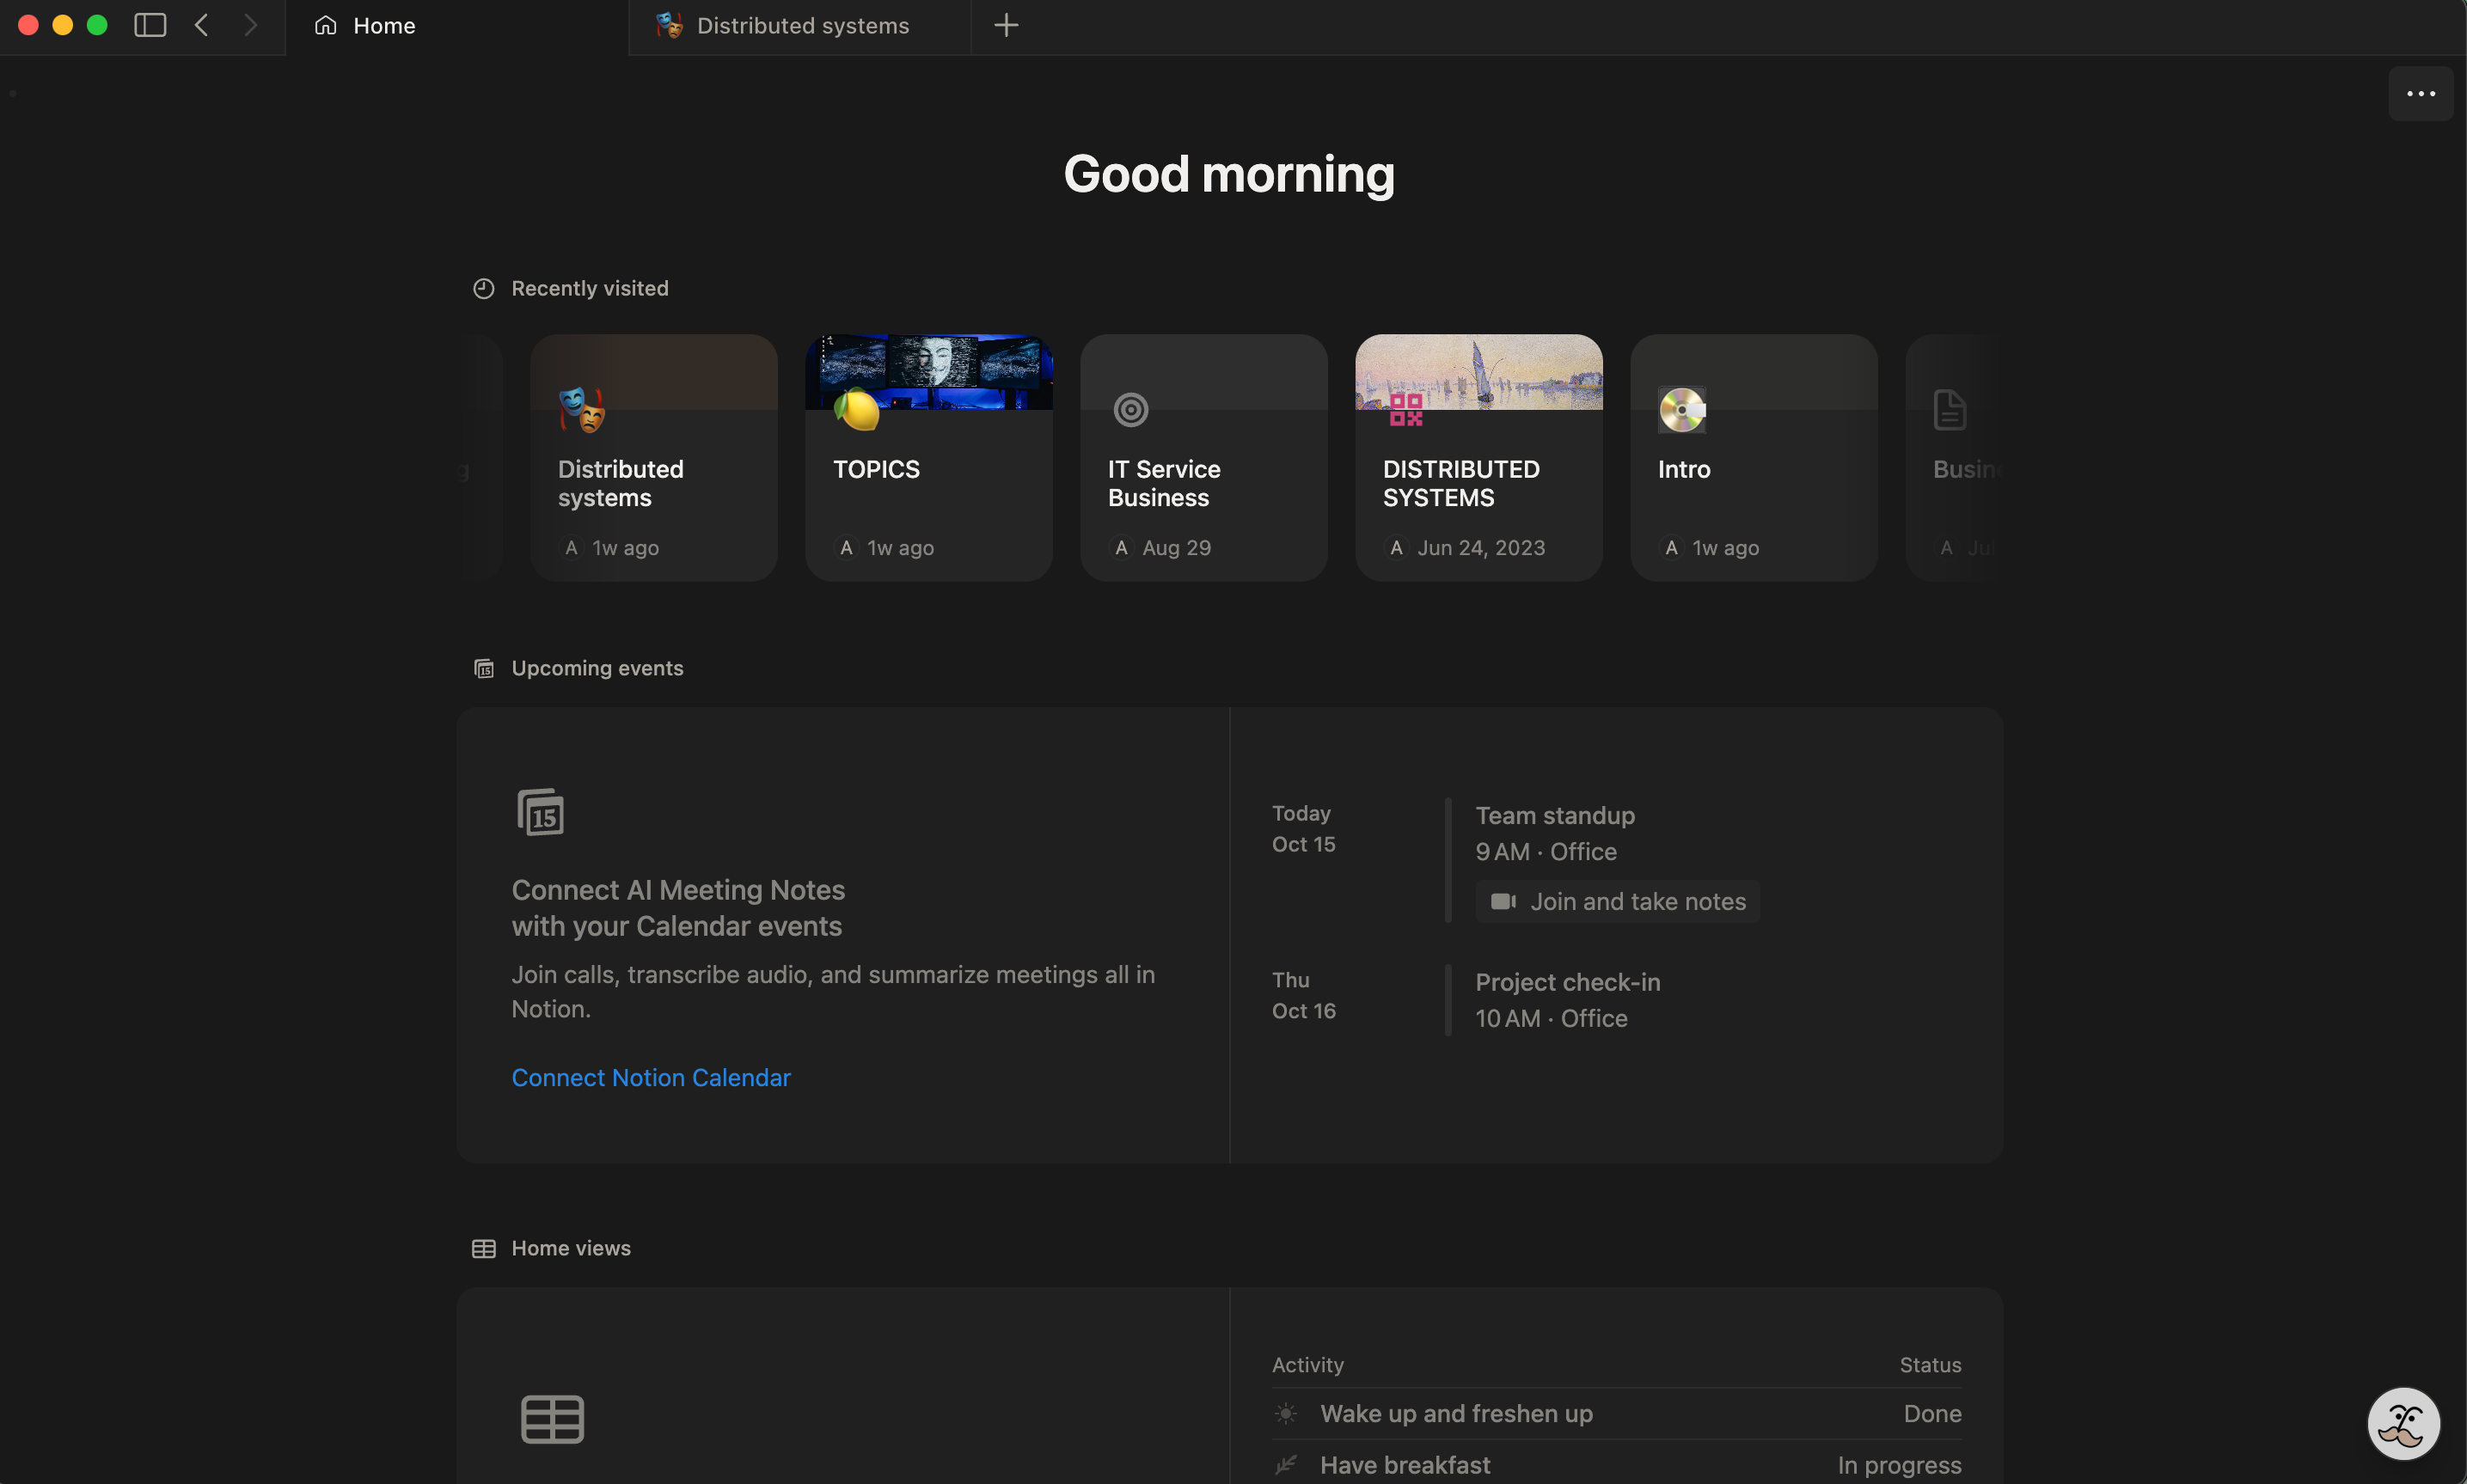Open the Intro recent card
The width and height of the screenshot is (2467, 1484).
pos(1754,458)
